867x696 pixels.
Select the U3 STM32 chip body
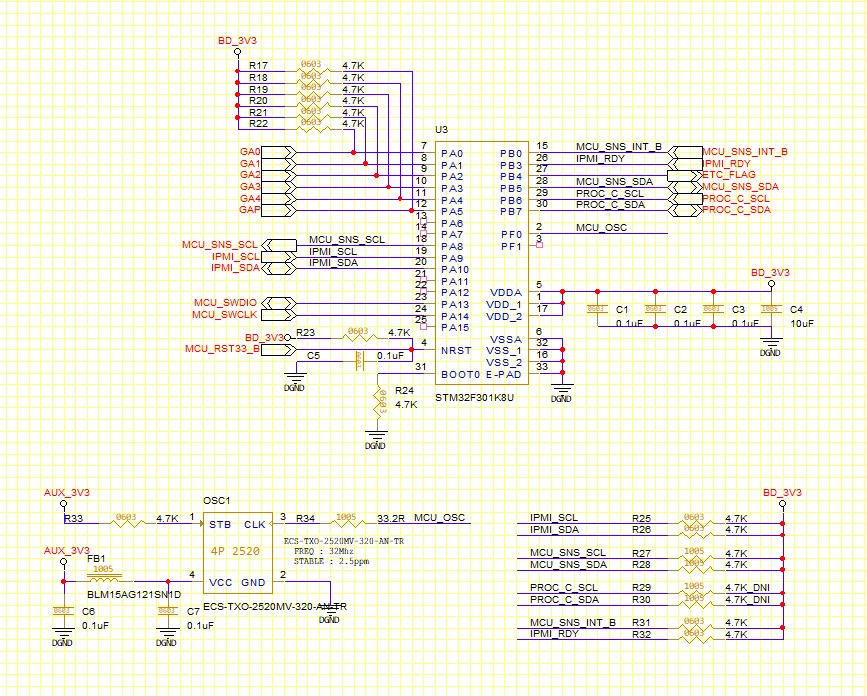[482, 263]
